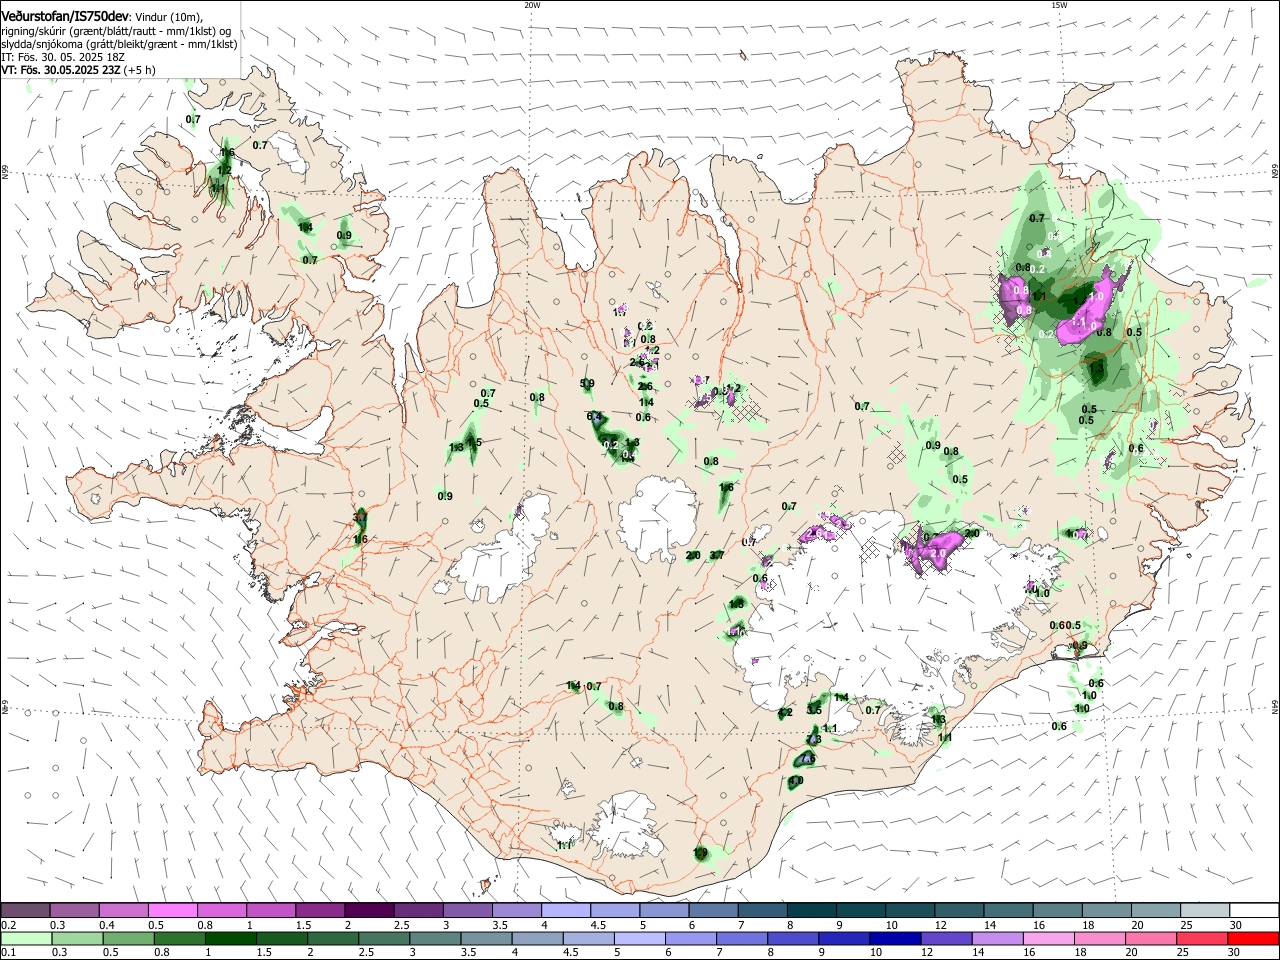
Task: Select upper legend darkest purple swatch between 2 and 2.5
Action: click(x=369, y=911)
